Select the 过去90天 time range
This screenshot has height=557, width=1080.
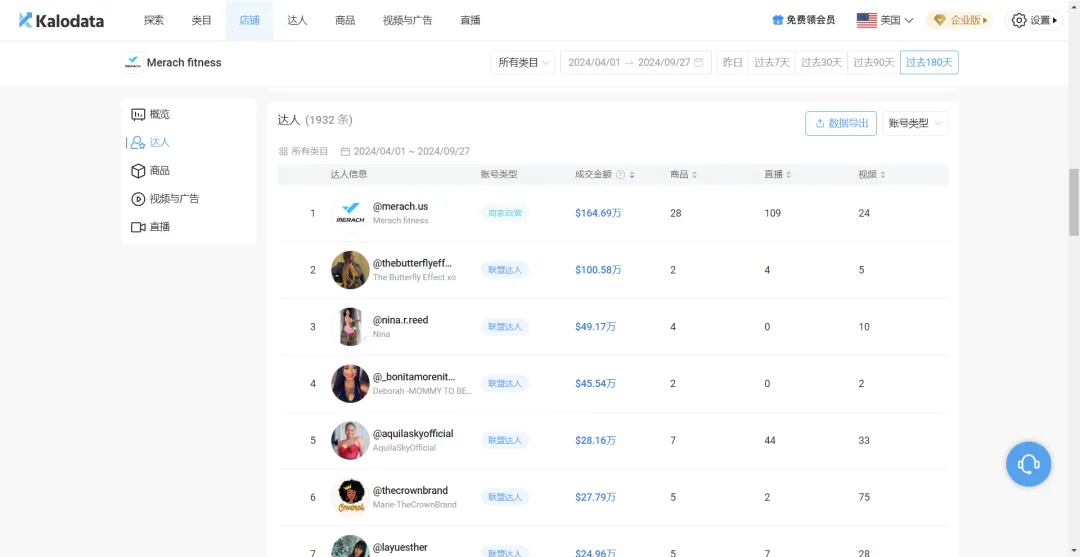[x=873, y=63]
